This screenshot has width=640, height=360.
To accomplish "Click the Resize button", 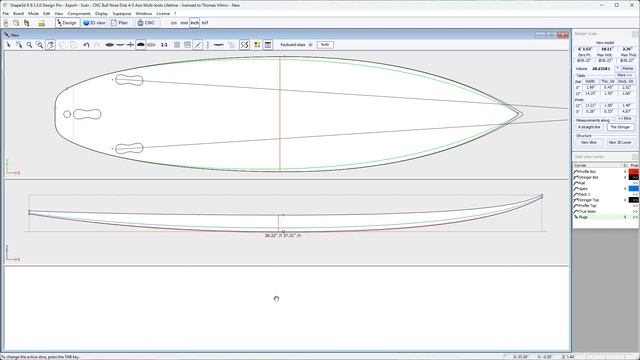I will tap(628, 68).
